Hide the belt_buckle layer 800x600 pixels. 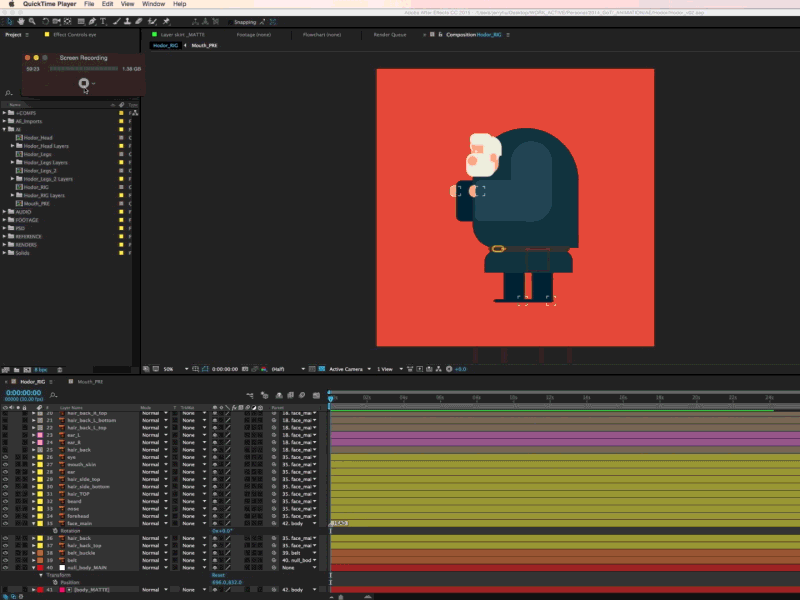tap(6, 553)
